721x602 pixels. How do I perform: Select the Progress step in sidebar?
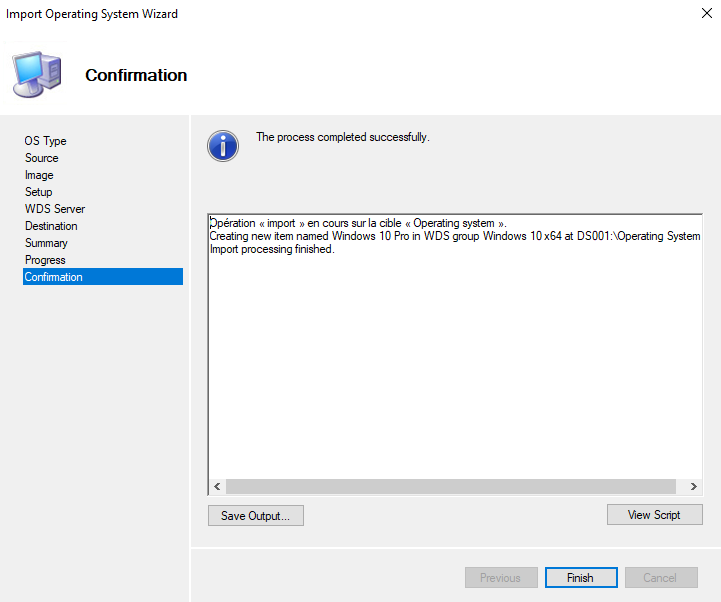click(x=45, y=260)
